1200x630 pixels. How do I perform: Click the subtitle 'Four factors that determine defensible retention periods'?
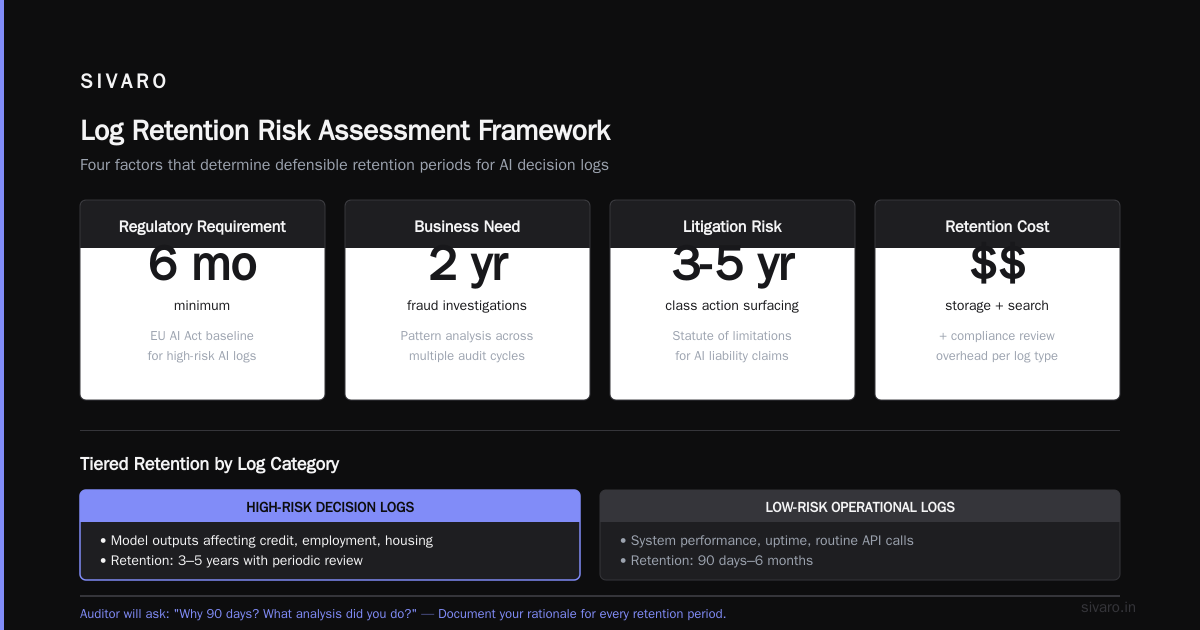pyautogui.click(x=344, y=165)
